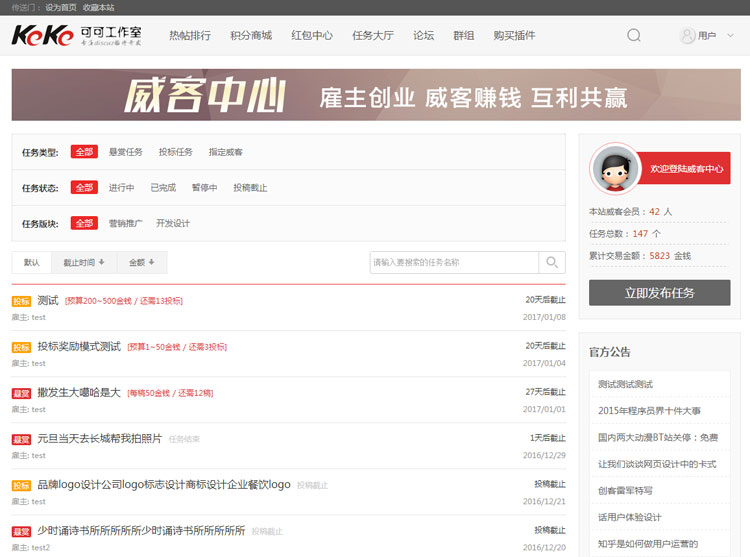Click the 悬赏 badge beside 少时诵诗书
750x557 pixels.
click(21, 531)
